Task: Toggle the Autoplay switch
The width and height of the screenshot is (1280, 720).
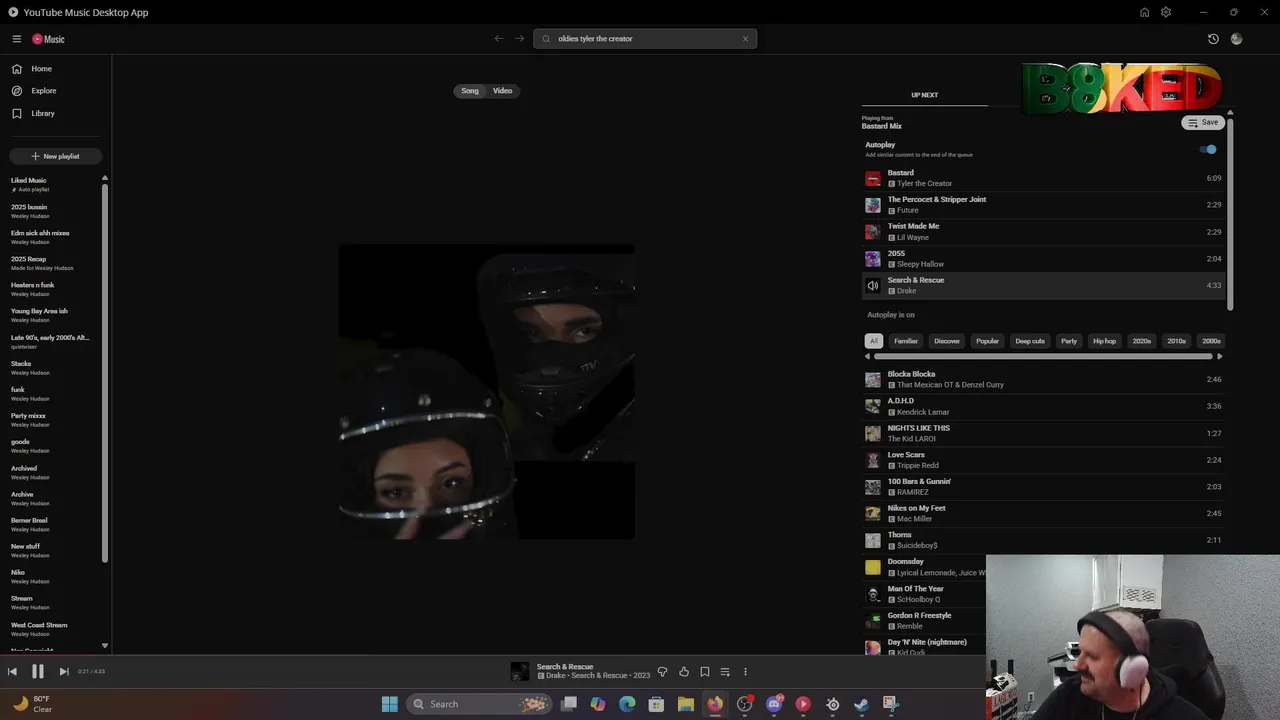Action: [x=1209, y=149]
